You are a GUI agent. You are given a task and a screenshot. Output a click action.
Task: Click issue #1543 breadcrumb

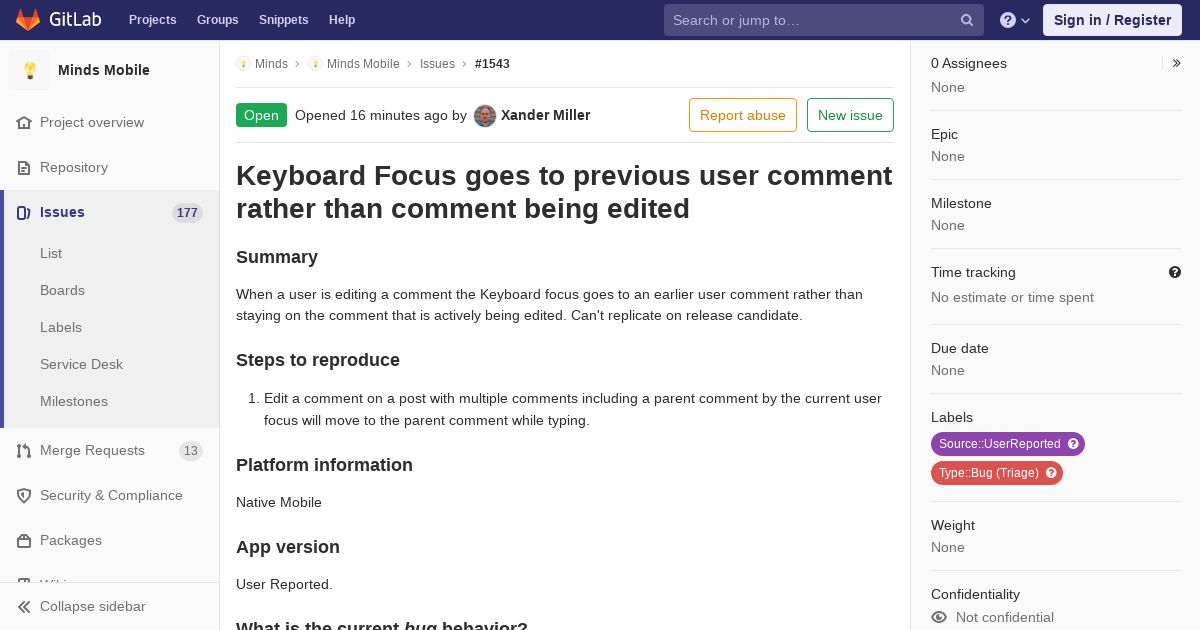(x=492, y=63)
